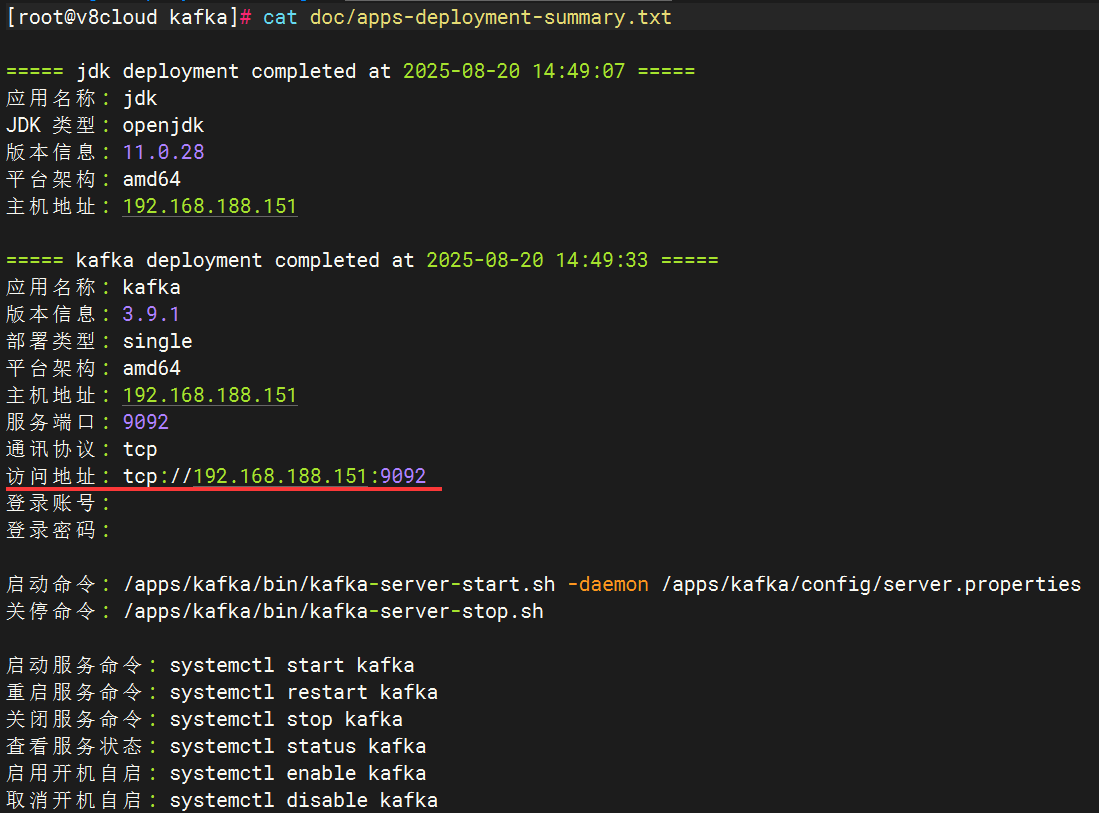Click the systemctl status kafka command
The image size is (1099, 813).
tap(297, 746)
